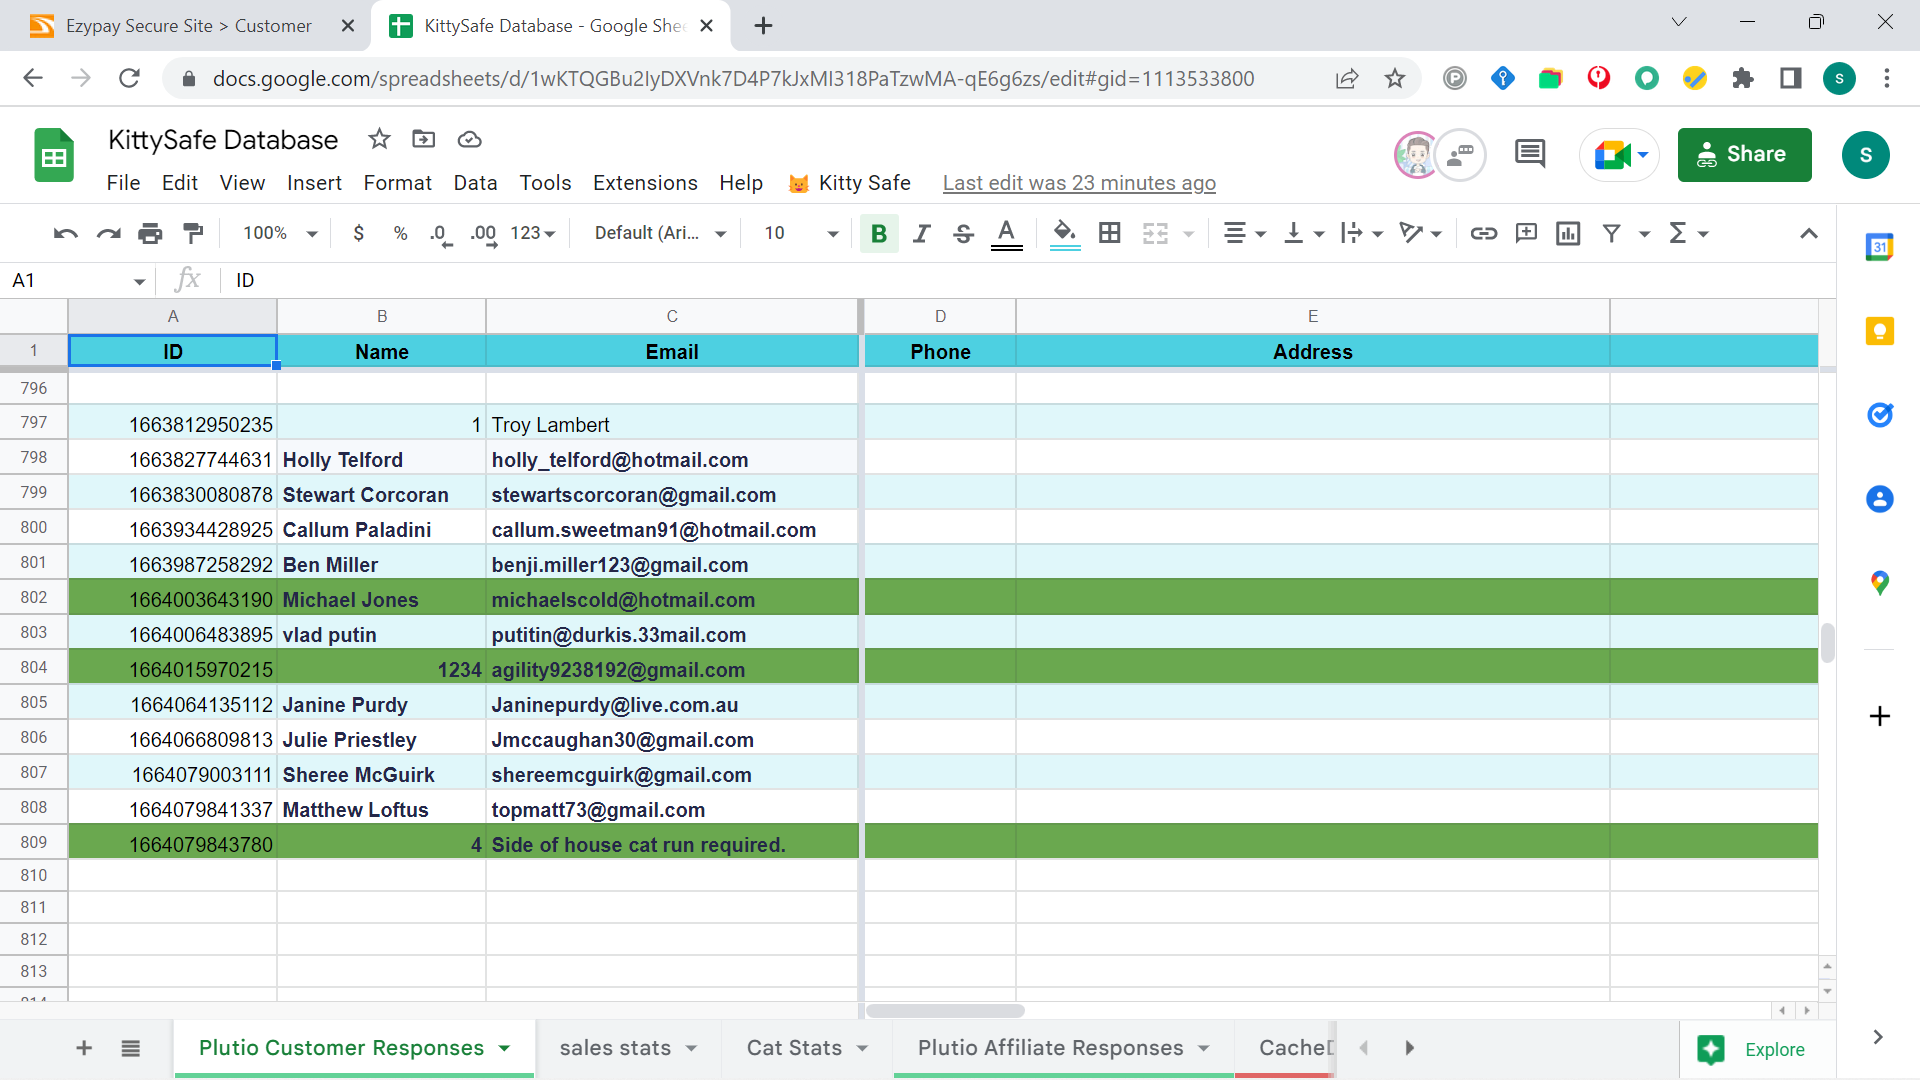Image resolution: width=1920 pixels, height=1080 pixels.
Task: Increase decimal places
Action: 484,234
